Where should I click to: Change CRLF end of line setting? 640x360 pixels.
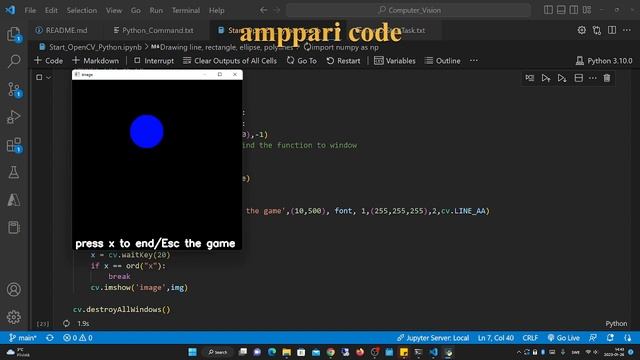coord(530,338)
